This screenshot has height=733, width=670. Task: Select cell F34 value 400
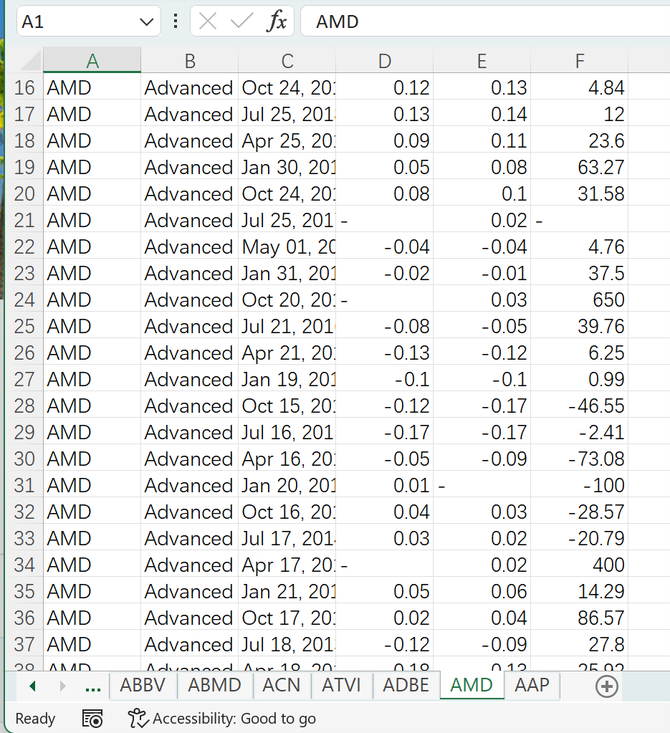(579, 565)
